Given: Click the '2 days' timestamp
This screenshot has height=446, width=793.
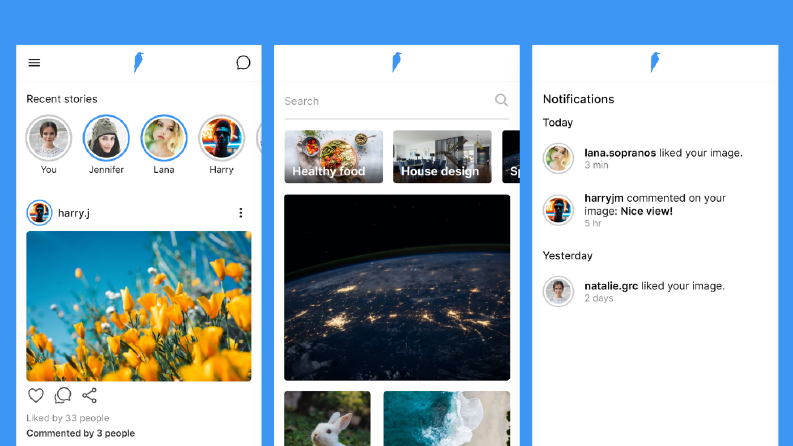Looking at the screenshot, I should click(x=599, y=298).
